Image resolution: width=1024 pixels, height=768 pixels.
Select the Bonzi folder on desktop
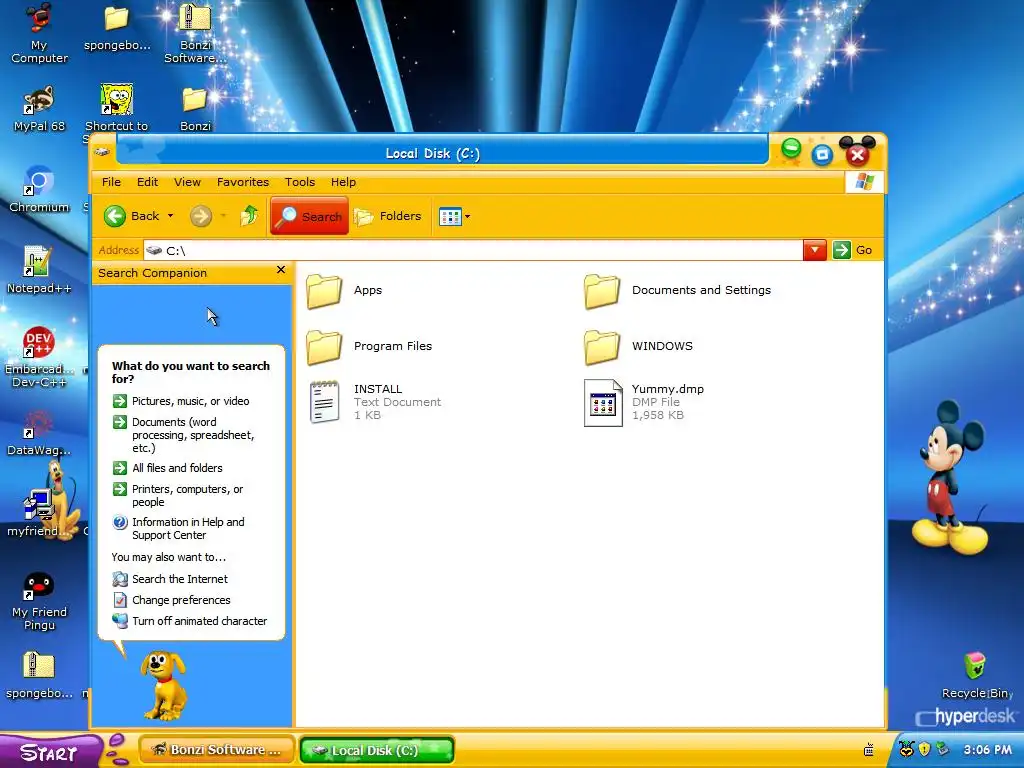pos(195,108)
